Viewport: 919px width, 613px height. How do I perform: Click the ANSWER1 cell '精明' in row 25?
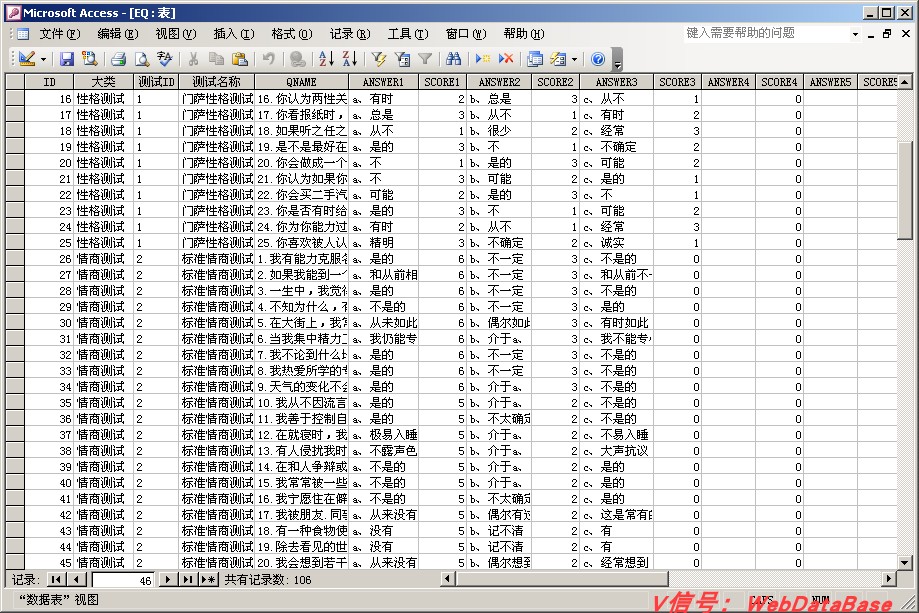coord(383,243)
